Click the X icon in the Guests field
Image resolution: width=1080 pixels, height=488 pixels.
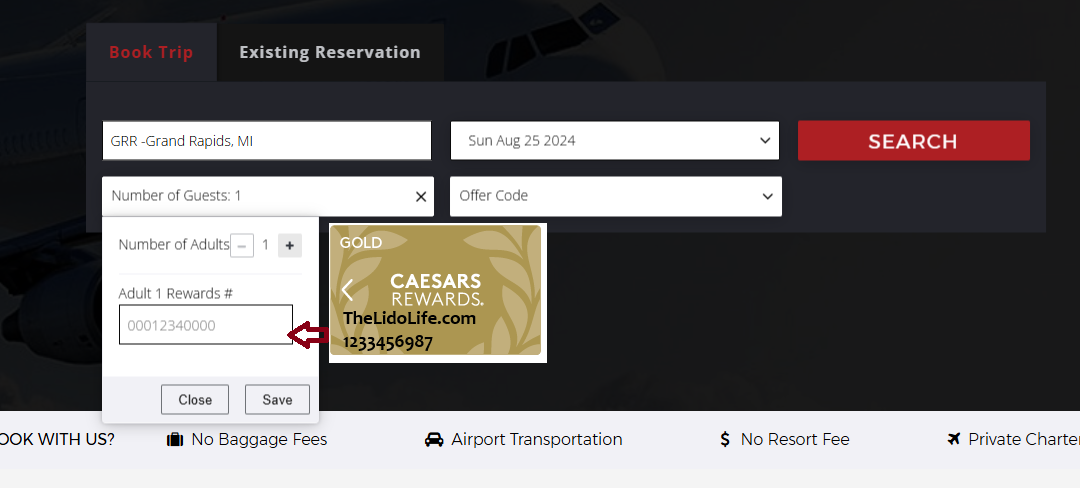pos(421,197)
